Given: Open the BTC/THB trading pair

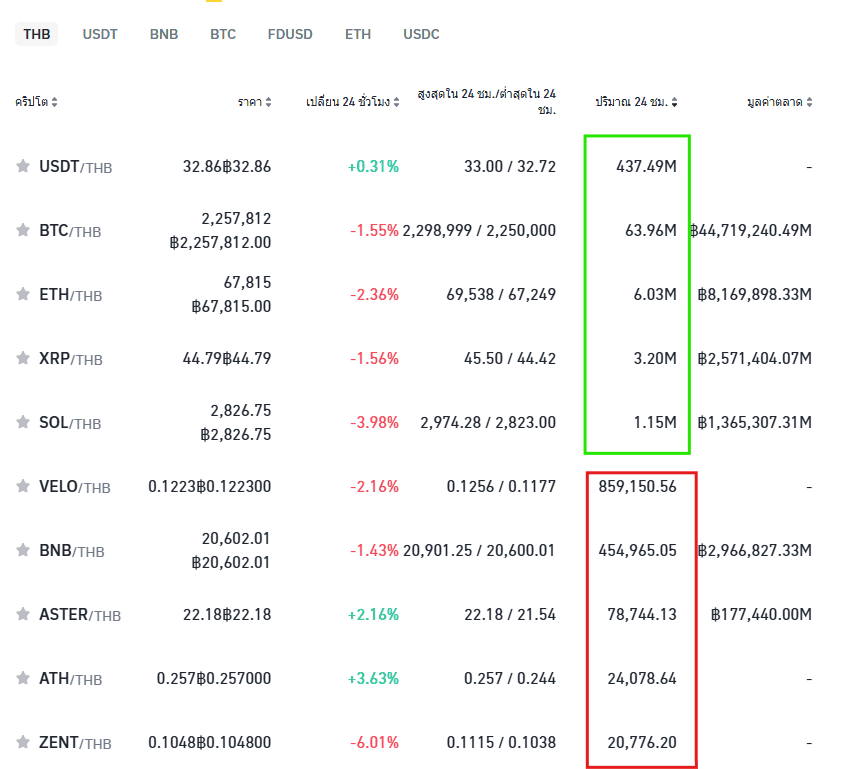Looking at the screenshot, I should [70, 231].
